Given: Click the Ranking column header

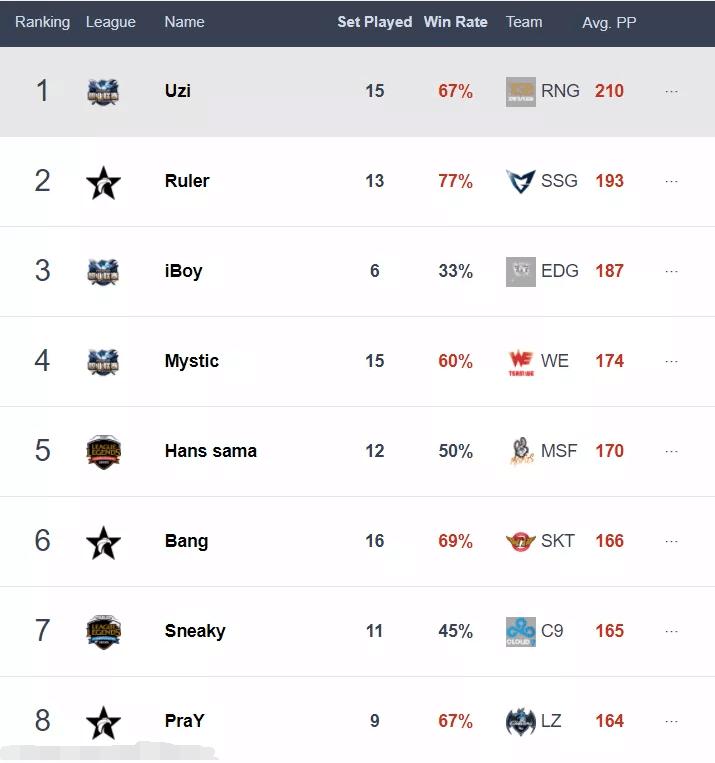Looking at the screenshot, I should click(42, 22).
